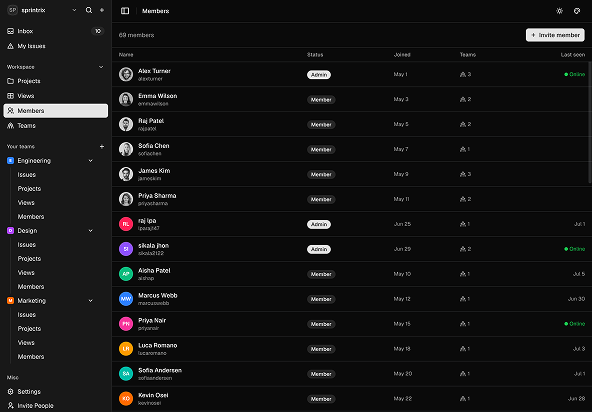Collapse the Engineering team tree
The width and height of the screenshot is (592, 412).
91,161
